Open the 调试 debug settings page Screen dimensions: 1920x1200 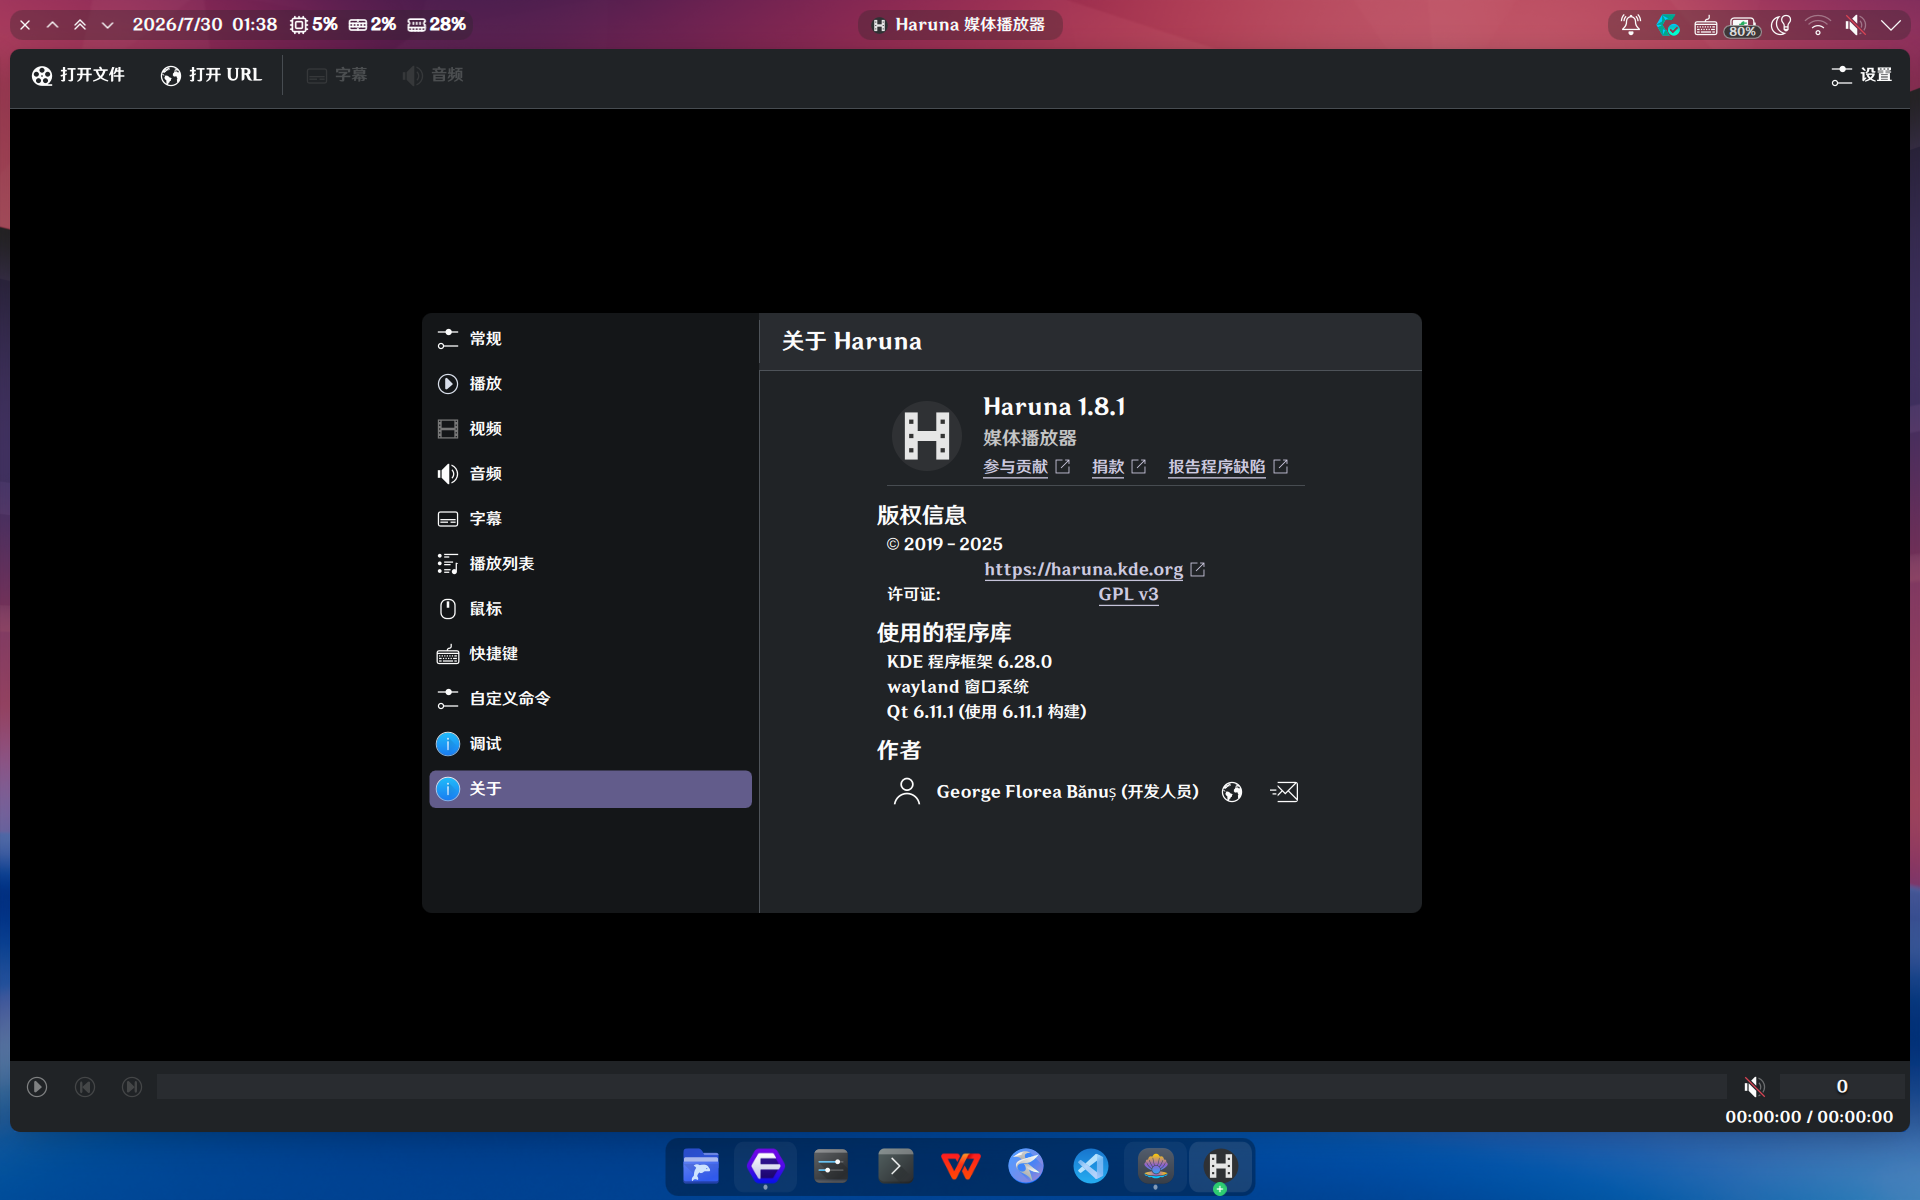click(590, 744)
